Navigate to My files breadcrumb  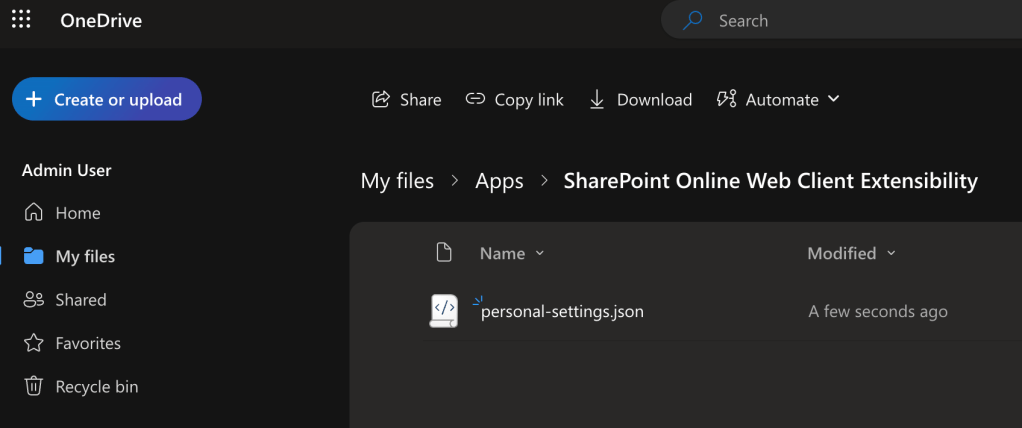pyautogui.click(x=397, y=181)
